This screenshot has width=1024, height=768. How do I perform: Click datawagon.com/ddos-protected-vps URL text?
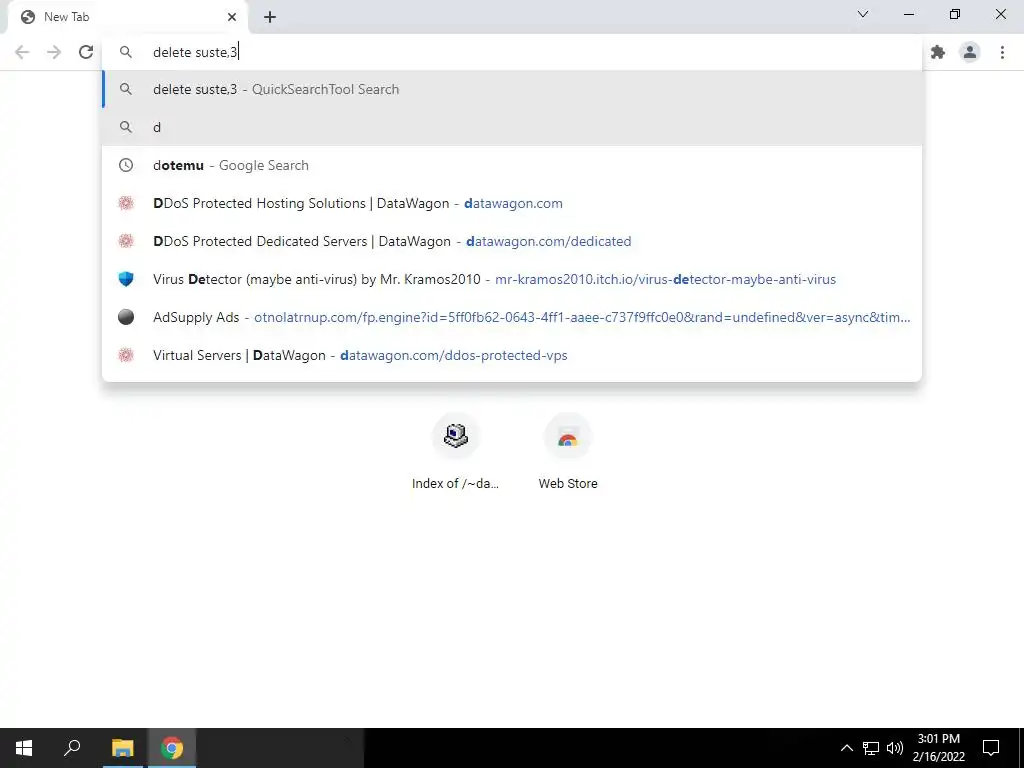[x=454, y=355]
